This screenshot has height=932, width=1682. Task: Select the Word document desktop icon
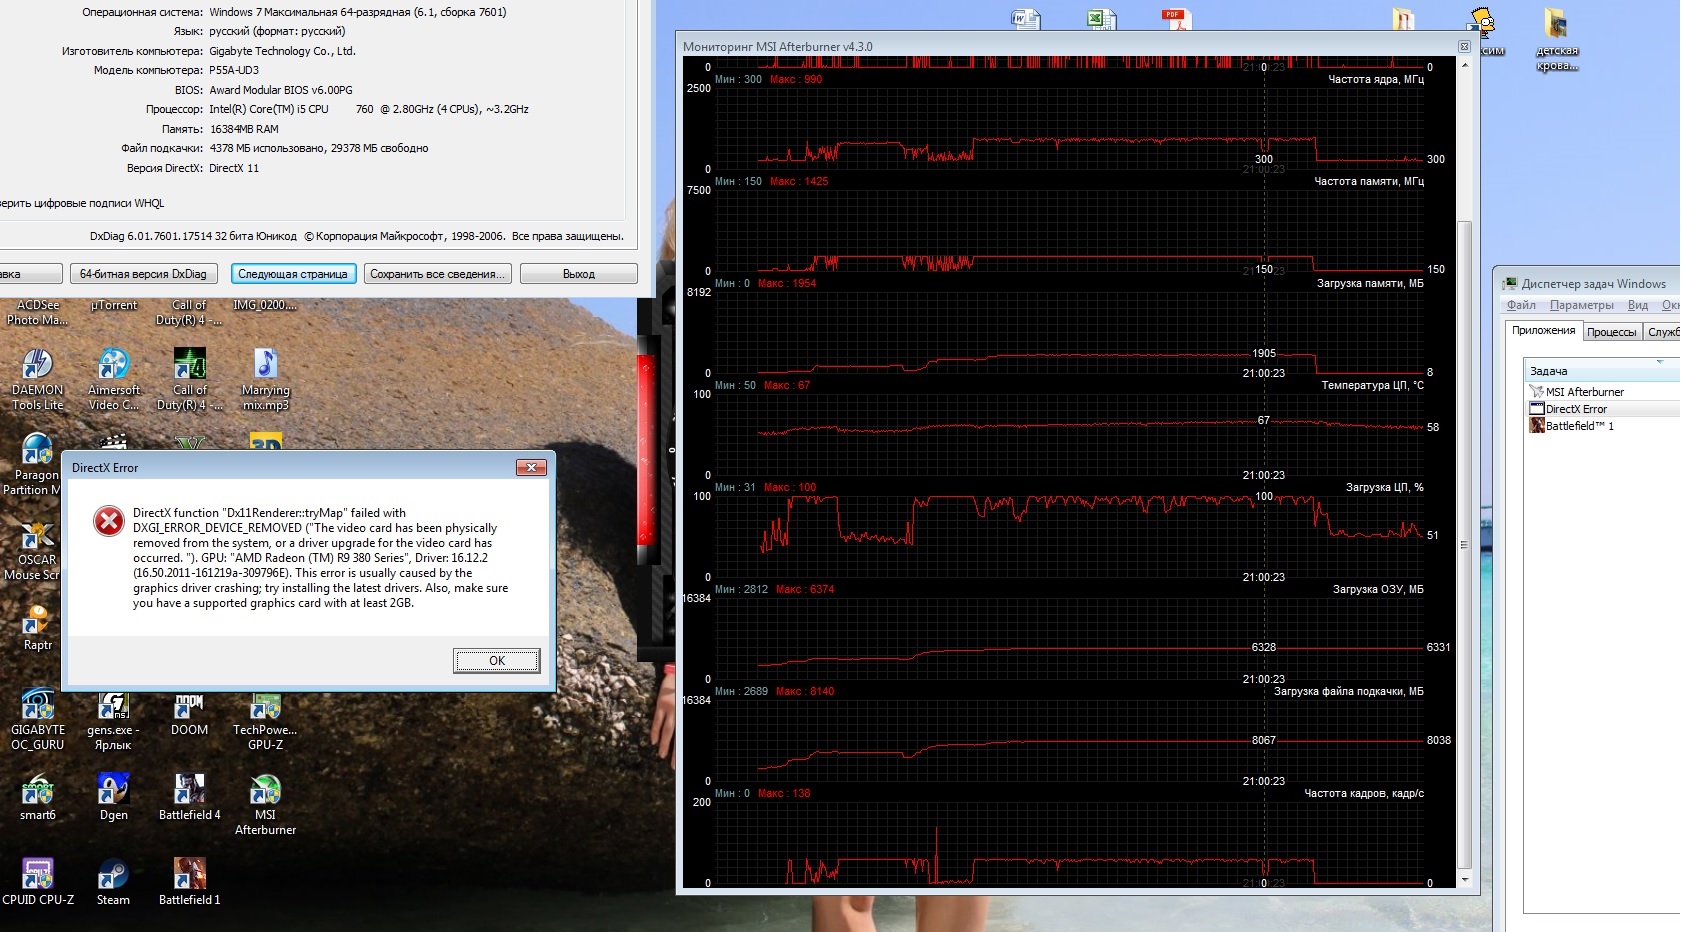[x=1026, y=18]
